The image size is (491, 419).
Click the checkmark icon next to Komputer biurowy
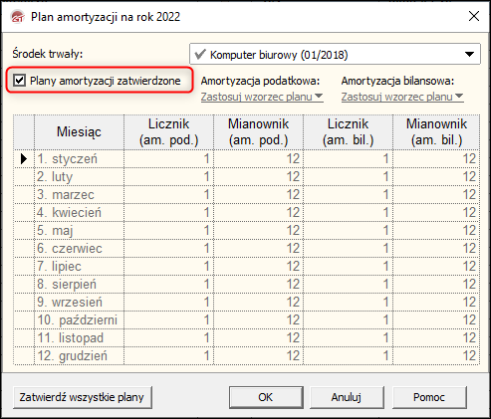tap(200, 54)
